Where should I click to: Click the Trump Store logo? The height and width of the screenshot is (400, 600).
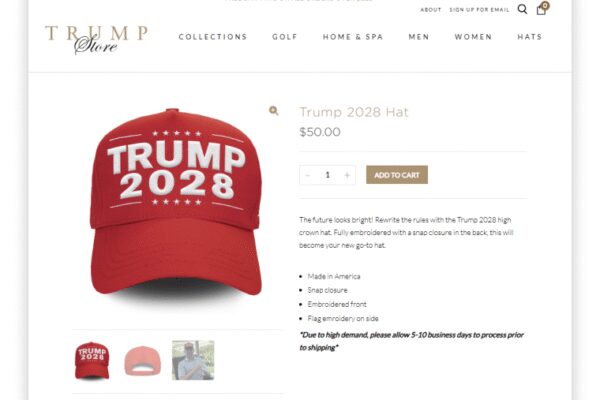tap(96, 39)
